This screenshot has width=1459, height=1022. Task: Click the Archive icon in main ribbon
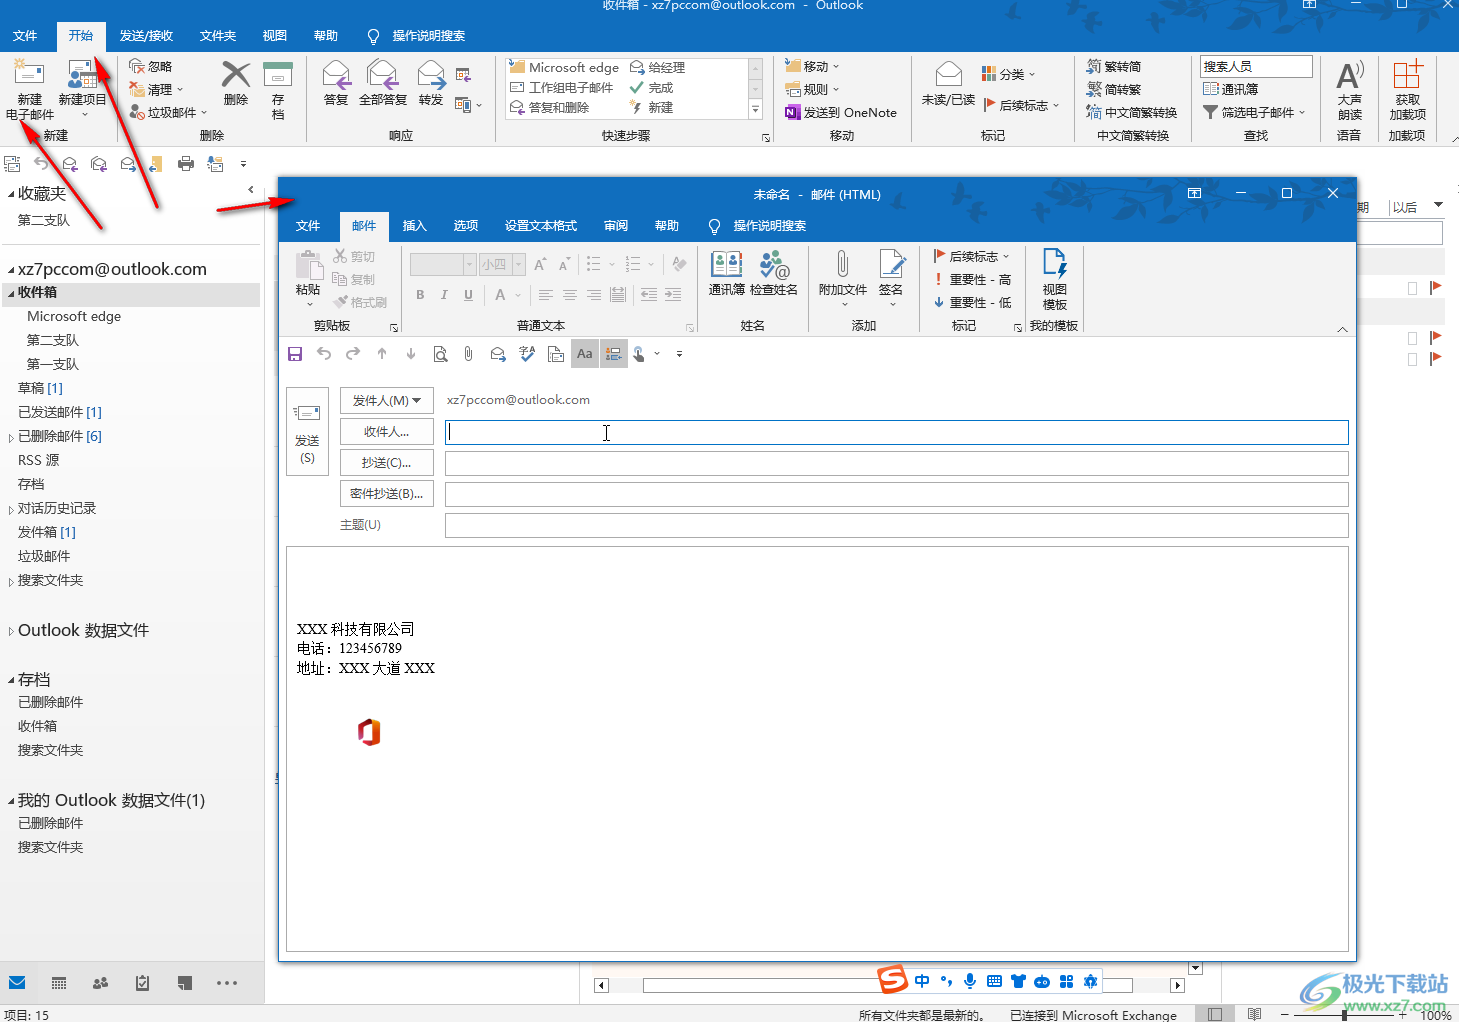point(277,74)
